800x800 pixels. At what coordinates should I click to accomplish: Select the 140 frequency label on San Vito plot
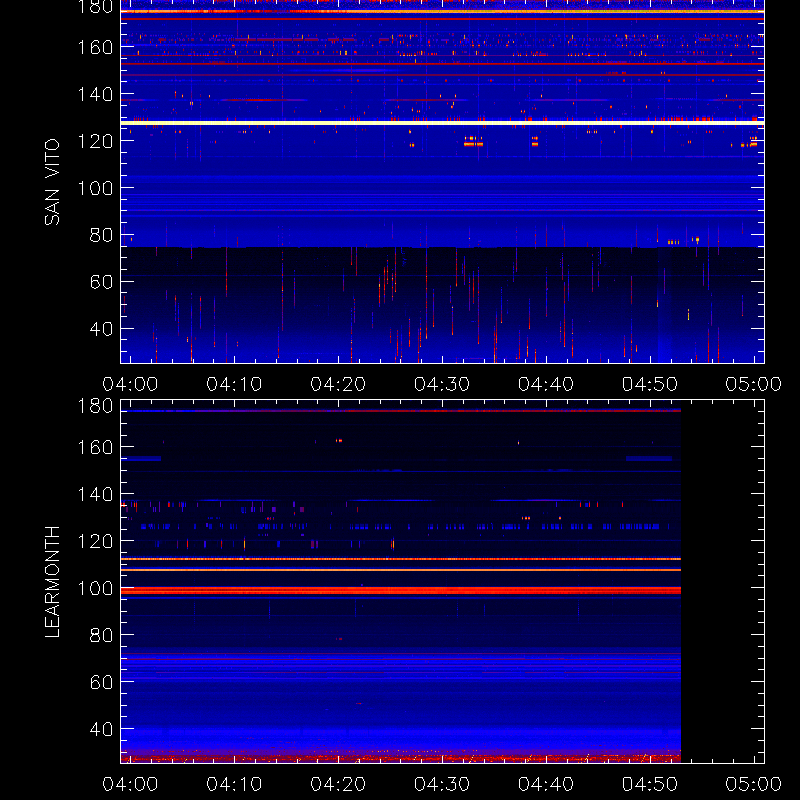pos(95,94)
